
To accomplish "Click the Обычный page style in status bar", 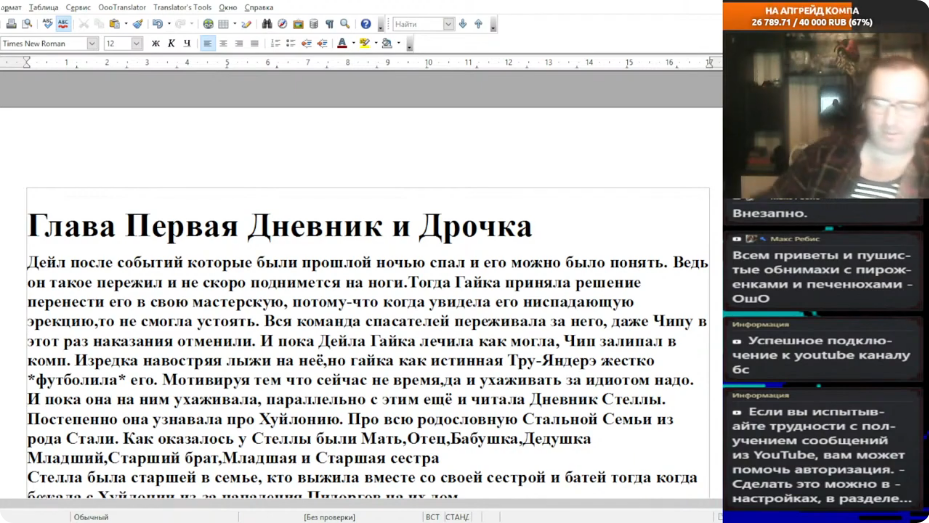I will 91,517.
